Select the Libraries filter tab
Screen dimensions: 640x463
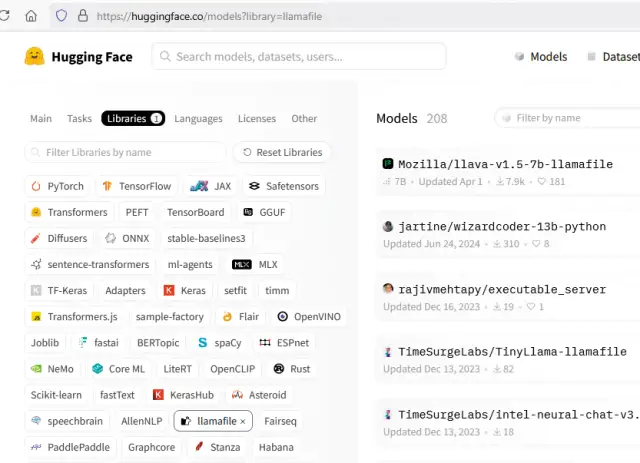point(133,118)
